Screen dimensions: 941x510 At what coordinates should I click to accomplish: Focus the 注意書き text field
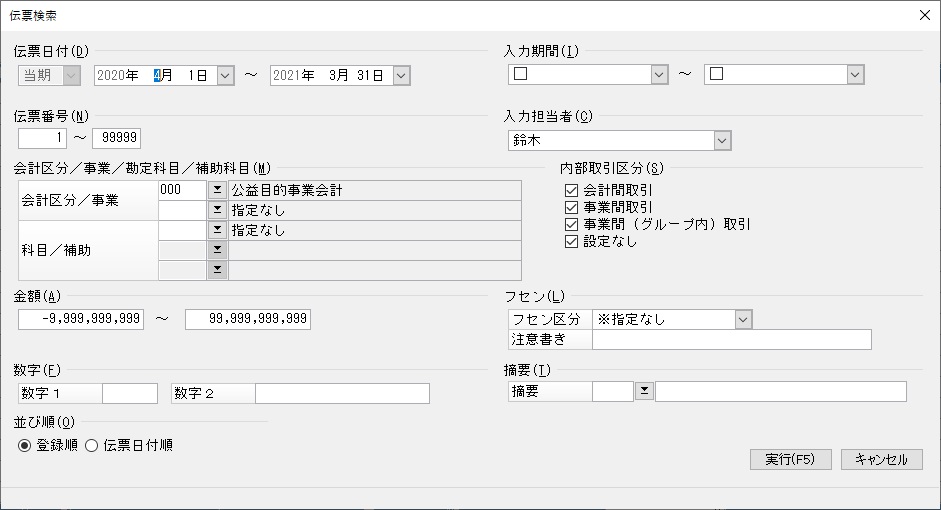(x=732, y=340)
